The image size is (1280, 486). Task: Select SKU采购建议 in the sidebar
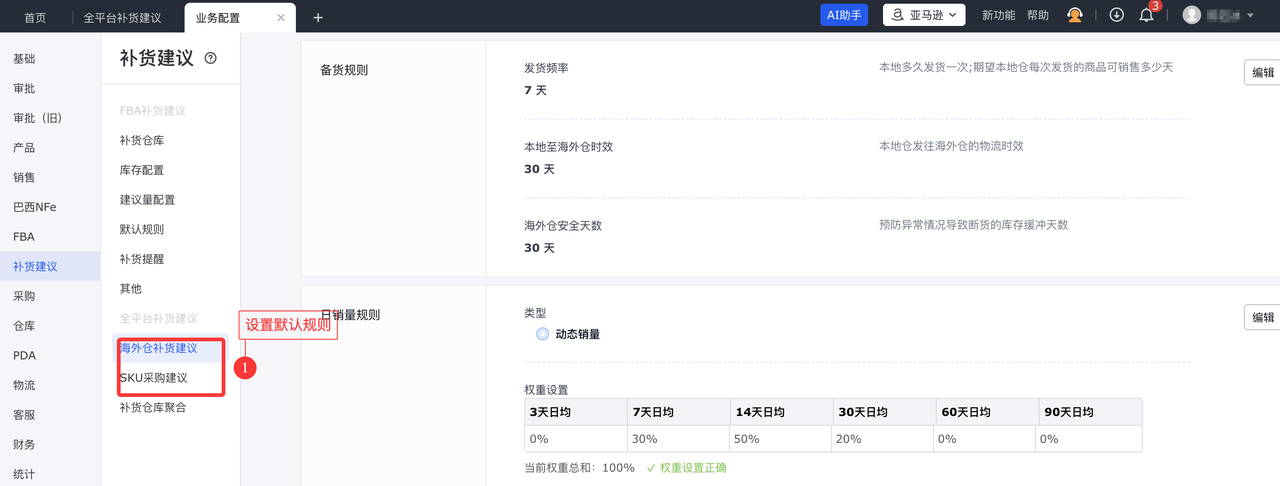point(154,378)
